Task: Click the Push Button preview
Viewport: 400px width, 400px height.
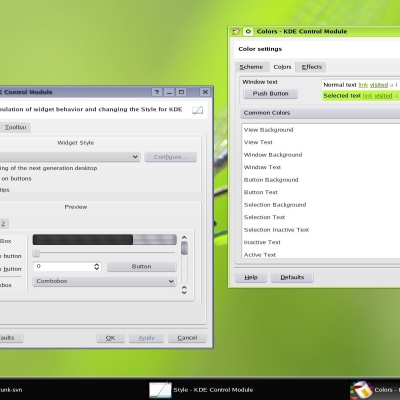Action: [270, 94]
